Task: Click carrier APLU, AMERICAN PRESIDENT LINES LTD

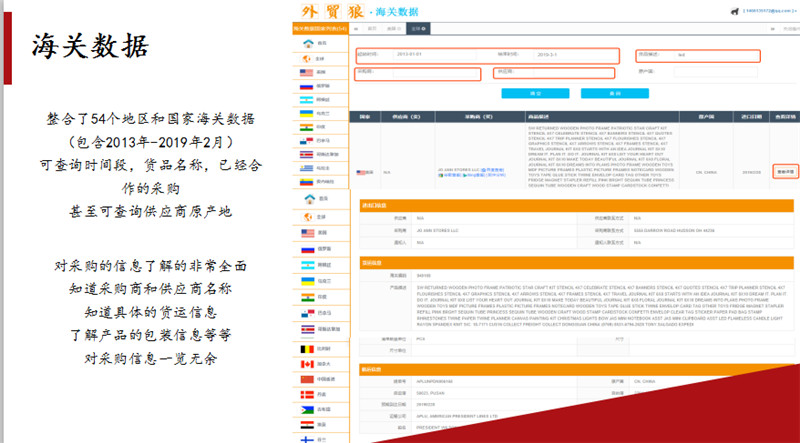Action: pyautogui.click(x=457, y=416)
